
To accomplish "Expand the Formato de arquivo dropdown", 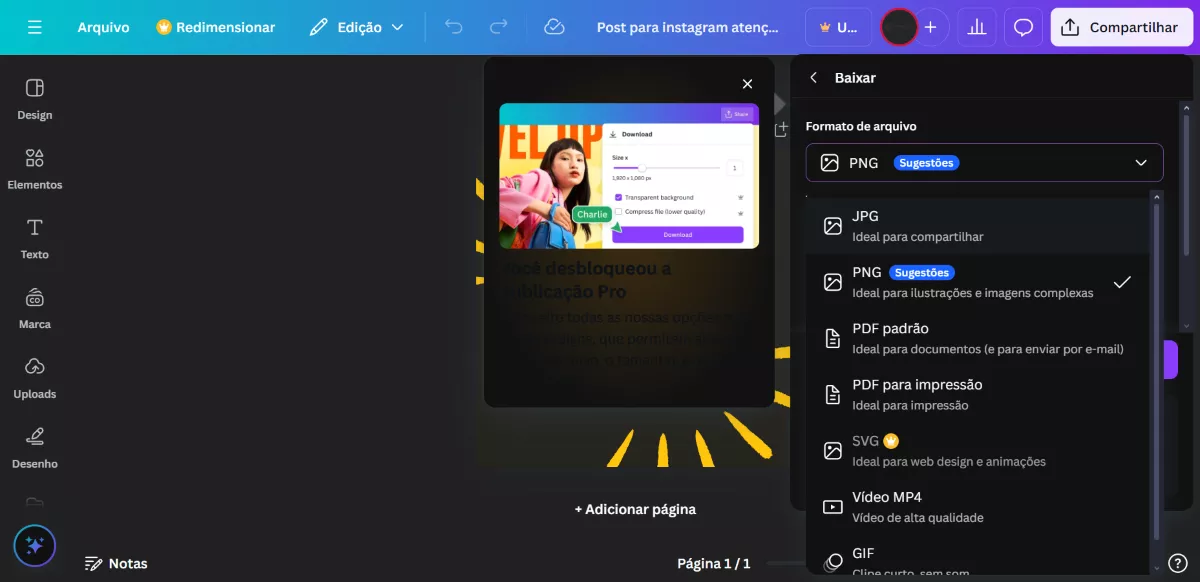I will [x=984, y=162].
